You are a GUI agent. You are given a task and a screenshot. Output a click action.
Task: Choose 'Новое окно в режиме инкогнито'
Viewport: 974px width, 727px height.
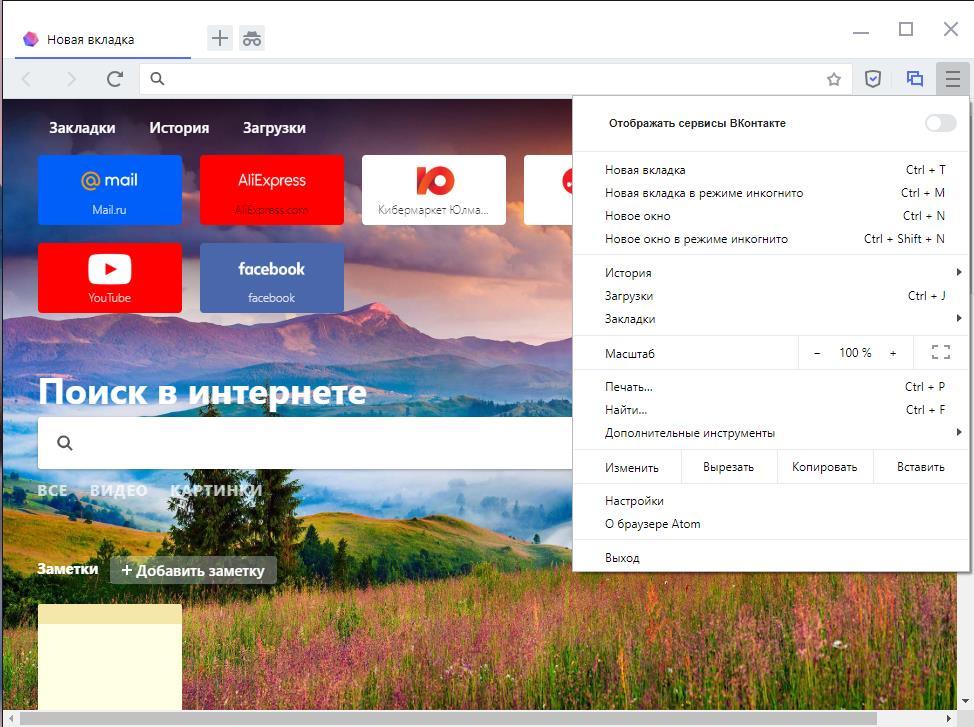pos(696,239)
